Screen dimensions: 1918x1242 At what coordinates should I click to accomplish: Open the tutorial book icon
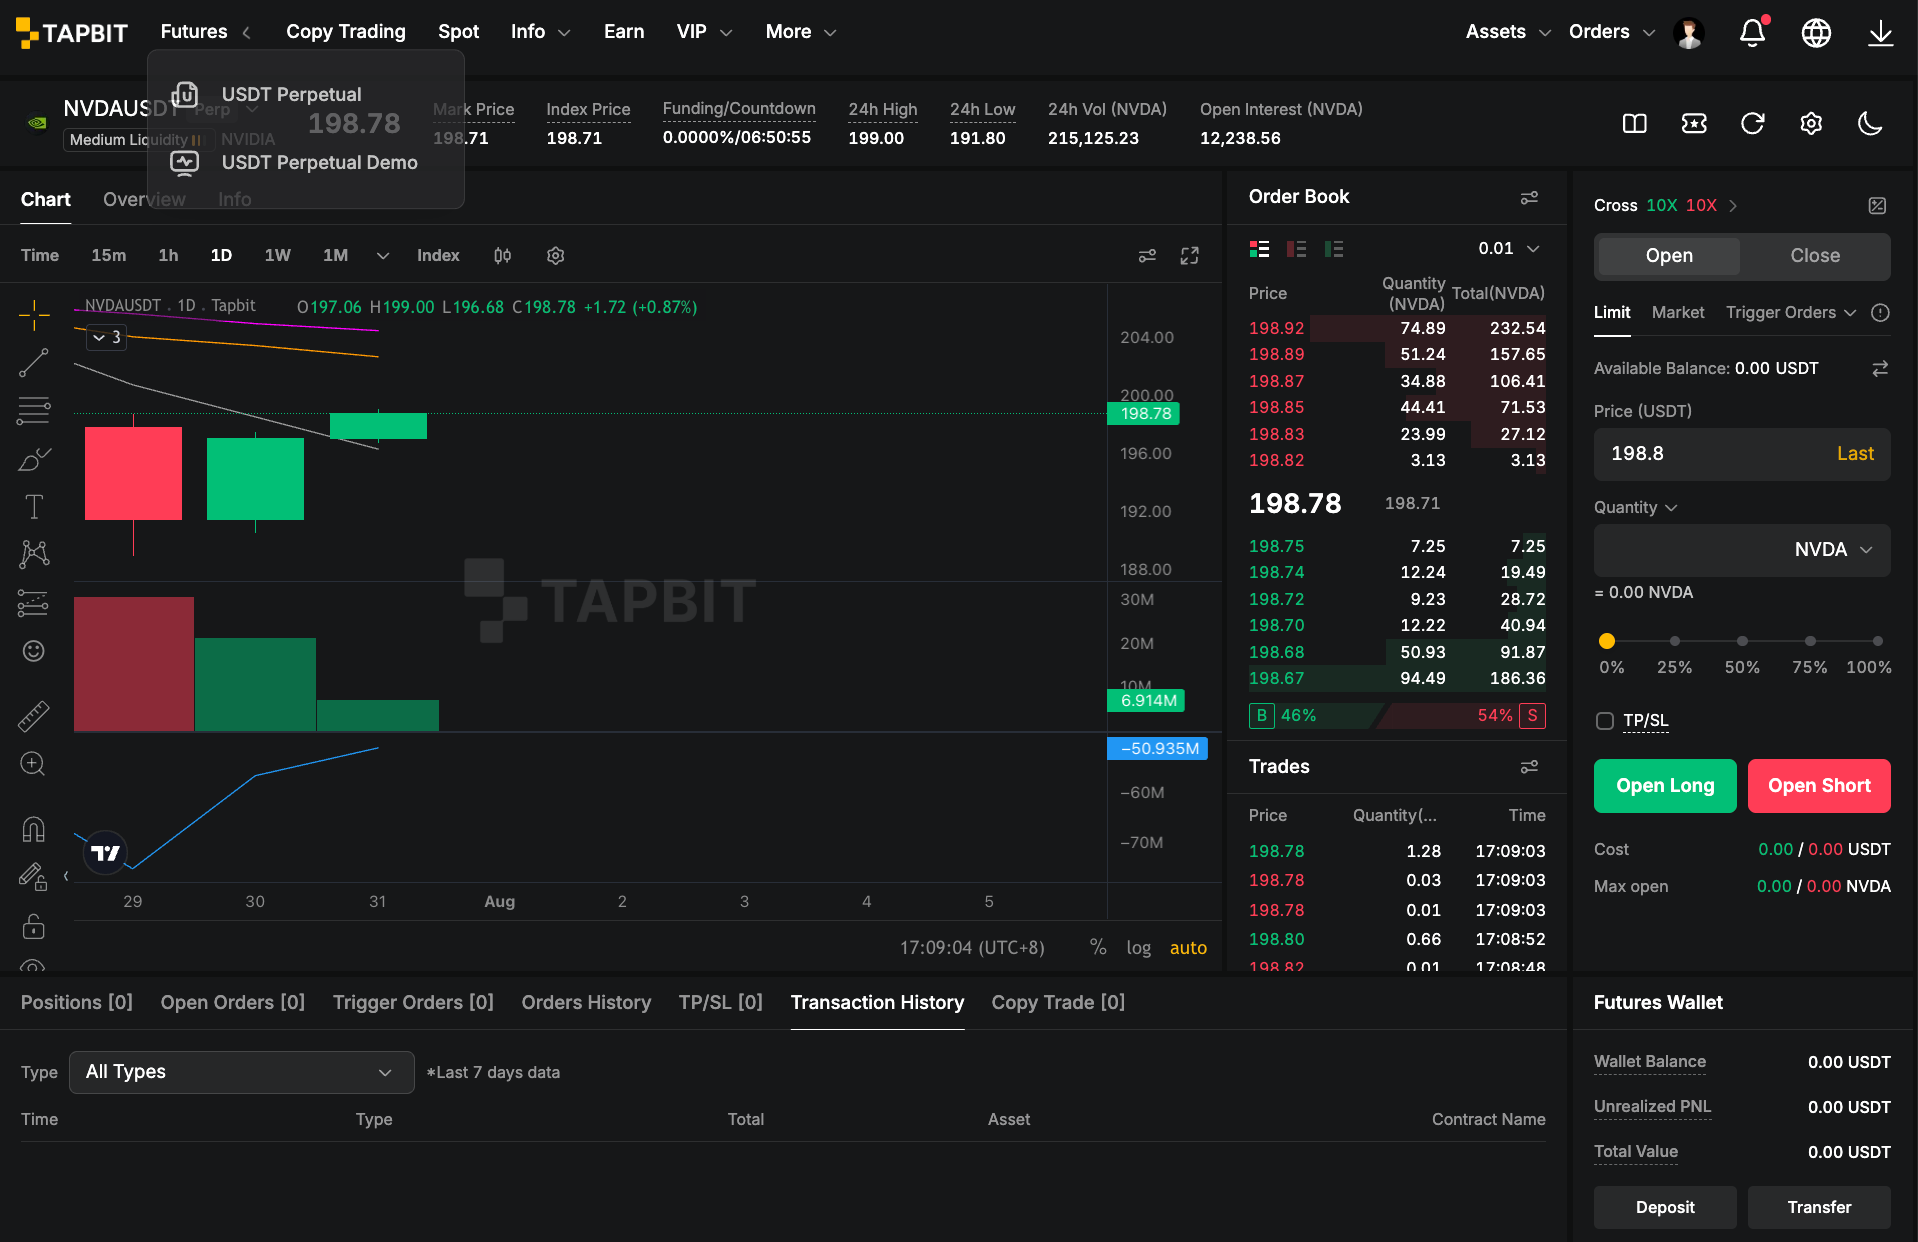pos(1634,123)
